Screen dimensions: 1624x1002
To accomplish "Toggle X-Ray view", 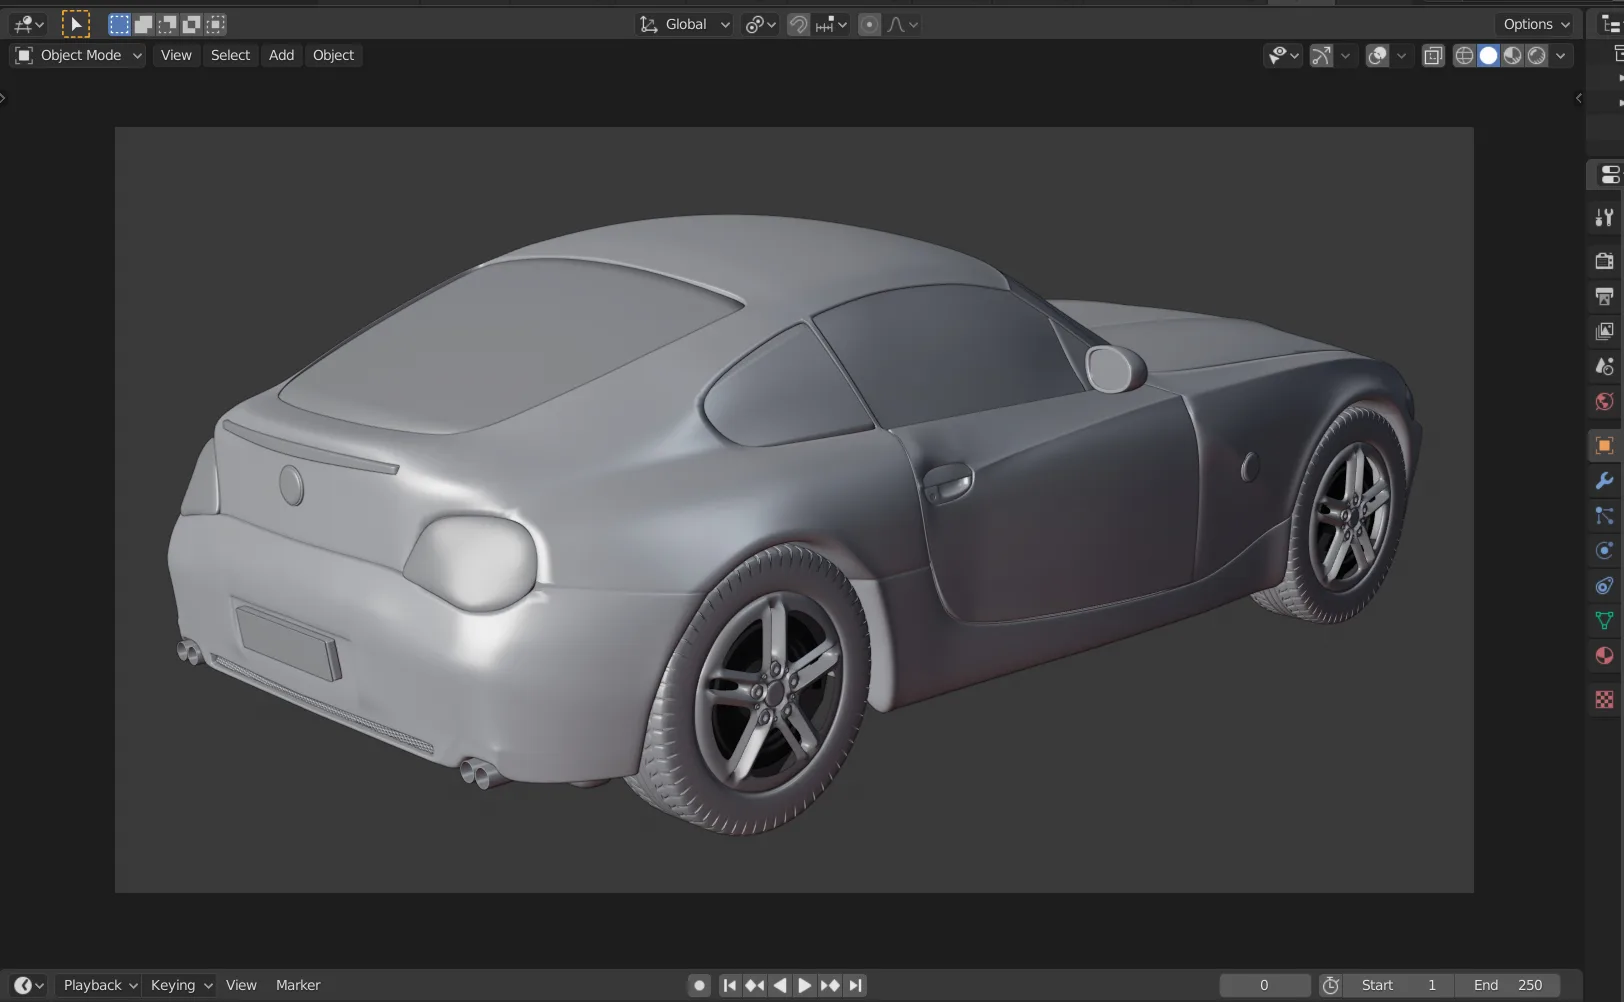I will click(1433, 56).
